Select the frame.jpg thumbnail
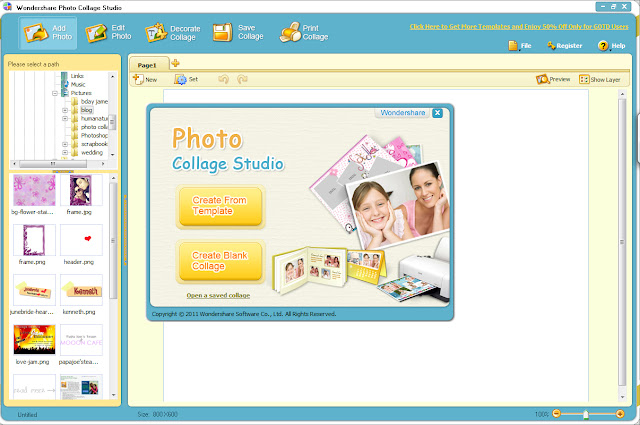This screenshot has height=425, width=640. click(x=81, y=190)
